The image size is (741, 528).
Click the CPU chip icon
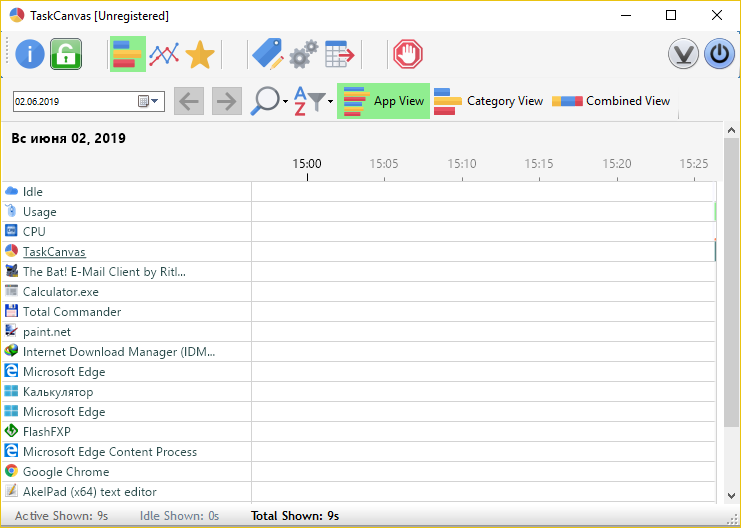coord(11,231)
